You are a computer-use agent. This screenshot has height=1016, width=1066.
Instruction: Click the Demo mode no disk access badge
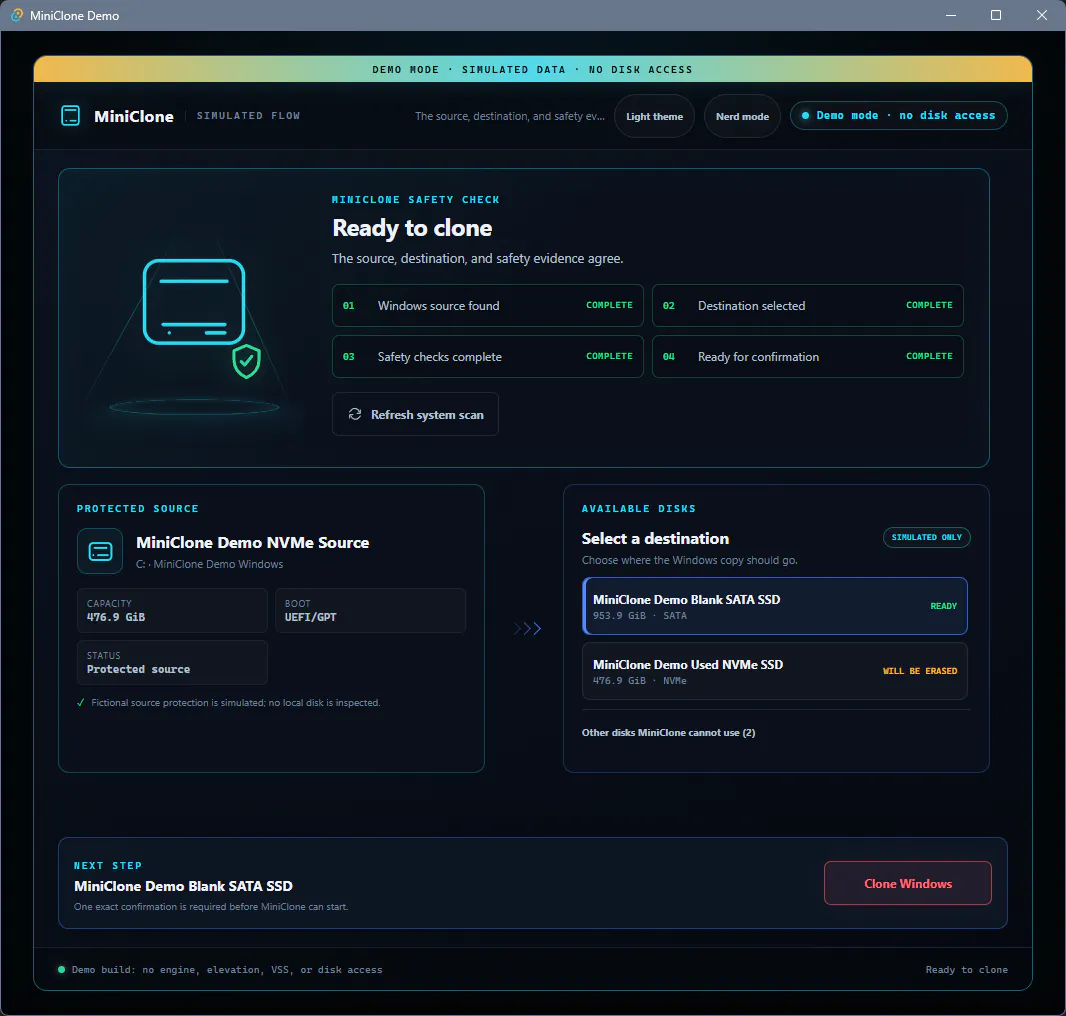898,116
